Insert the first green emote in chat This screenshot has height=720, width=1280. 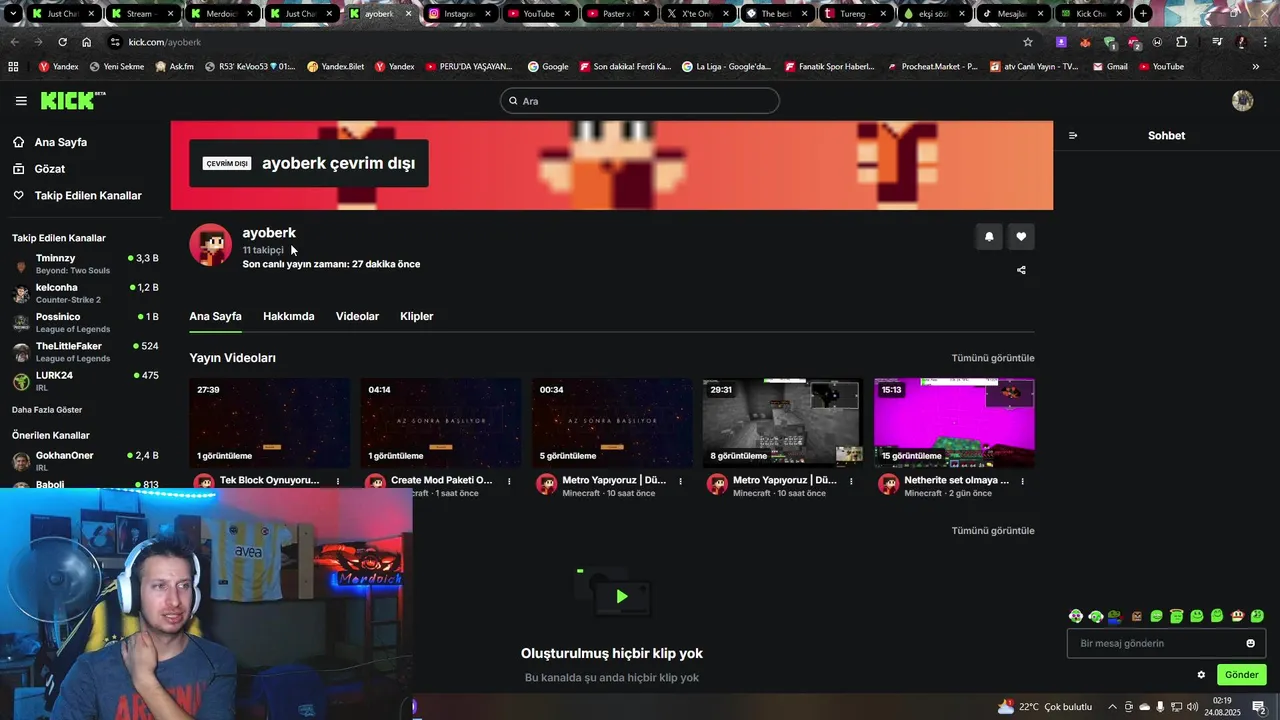1096,616
